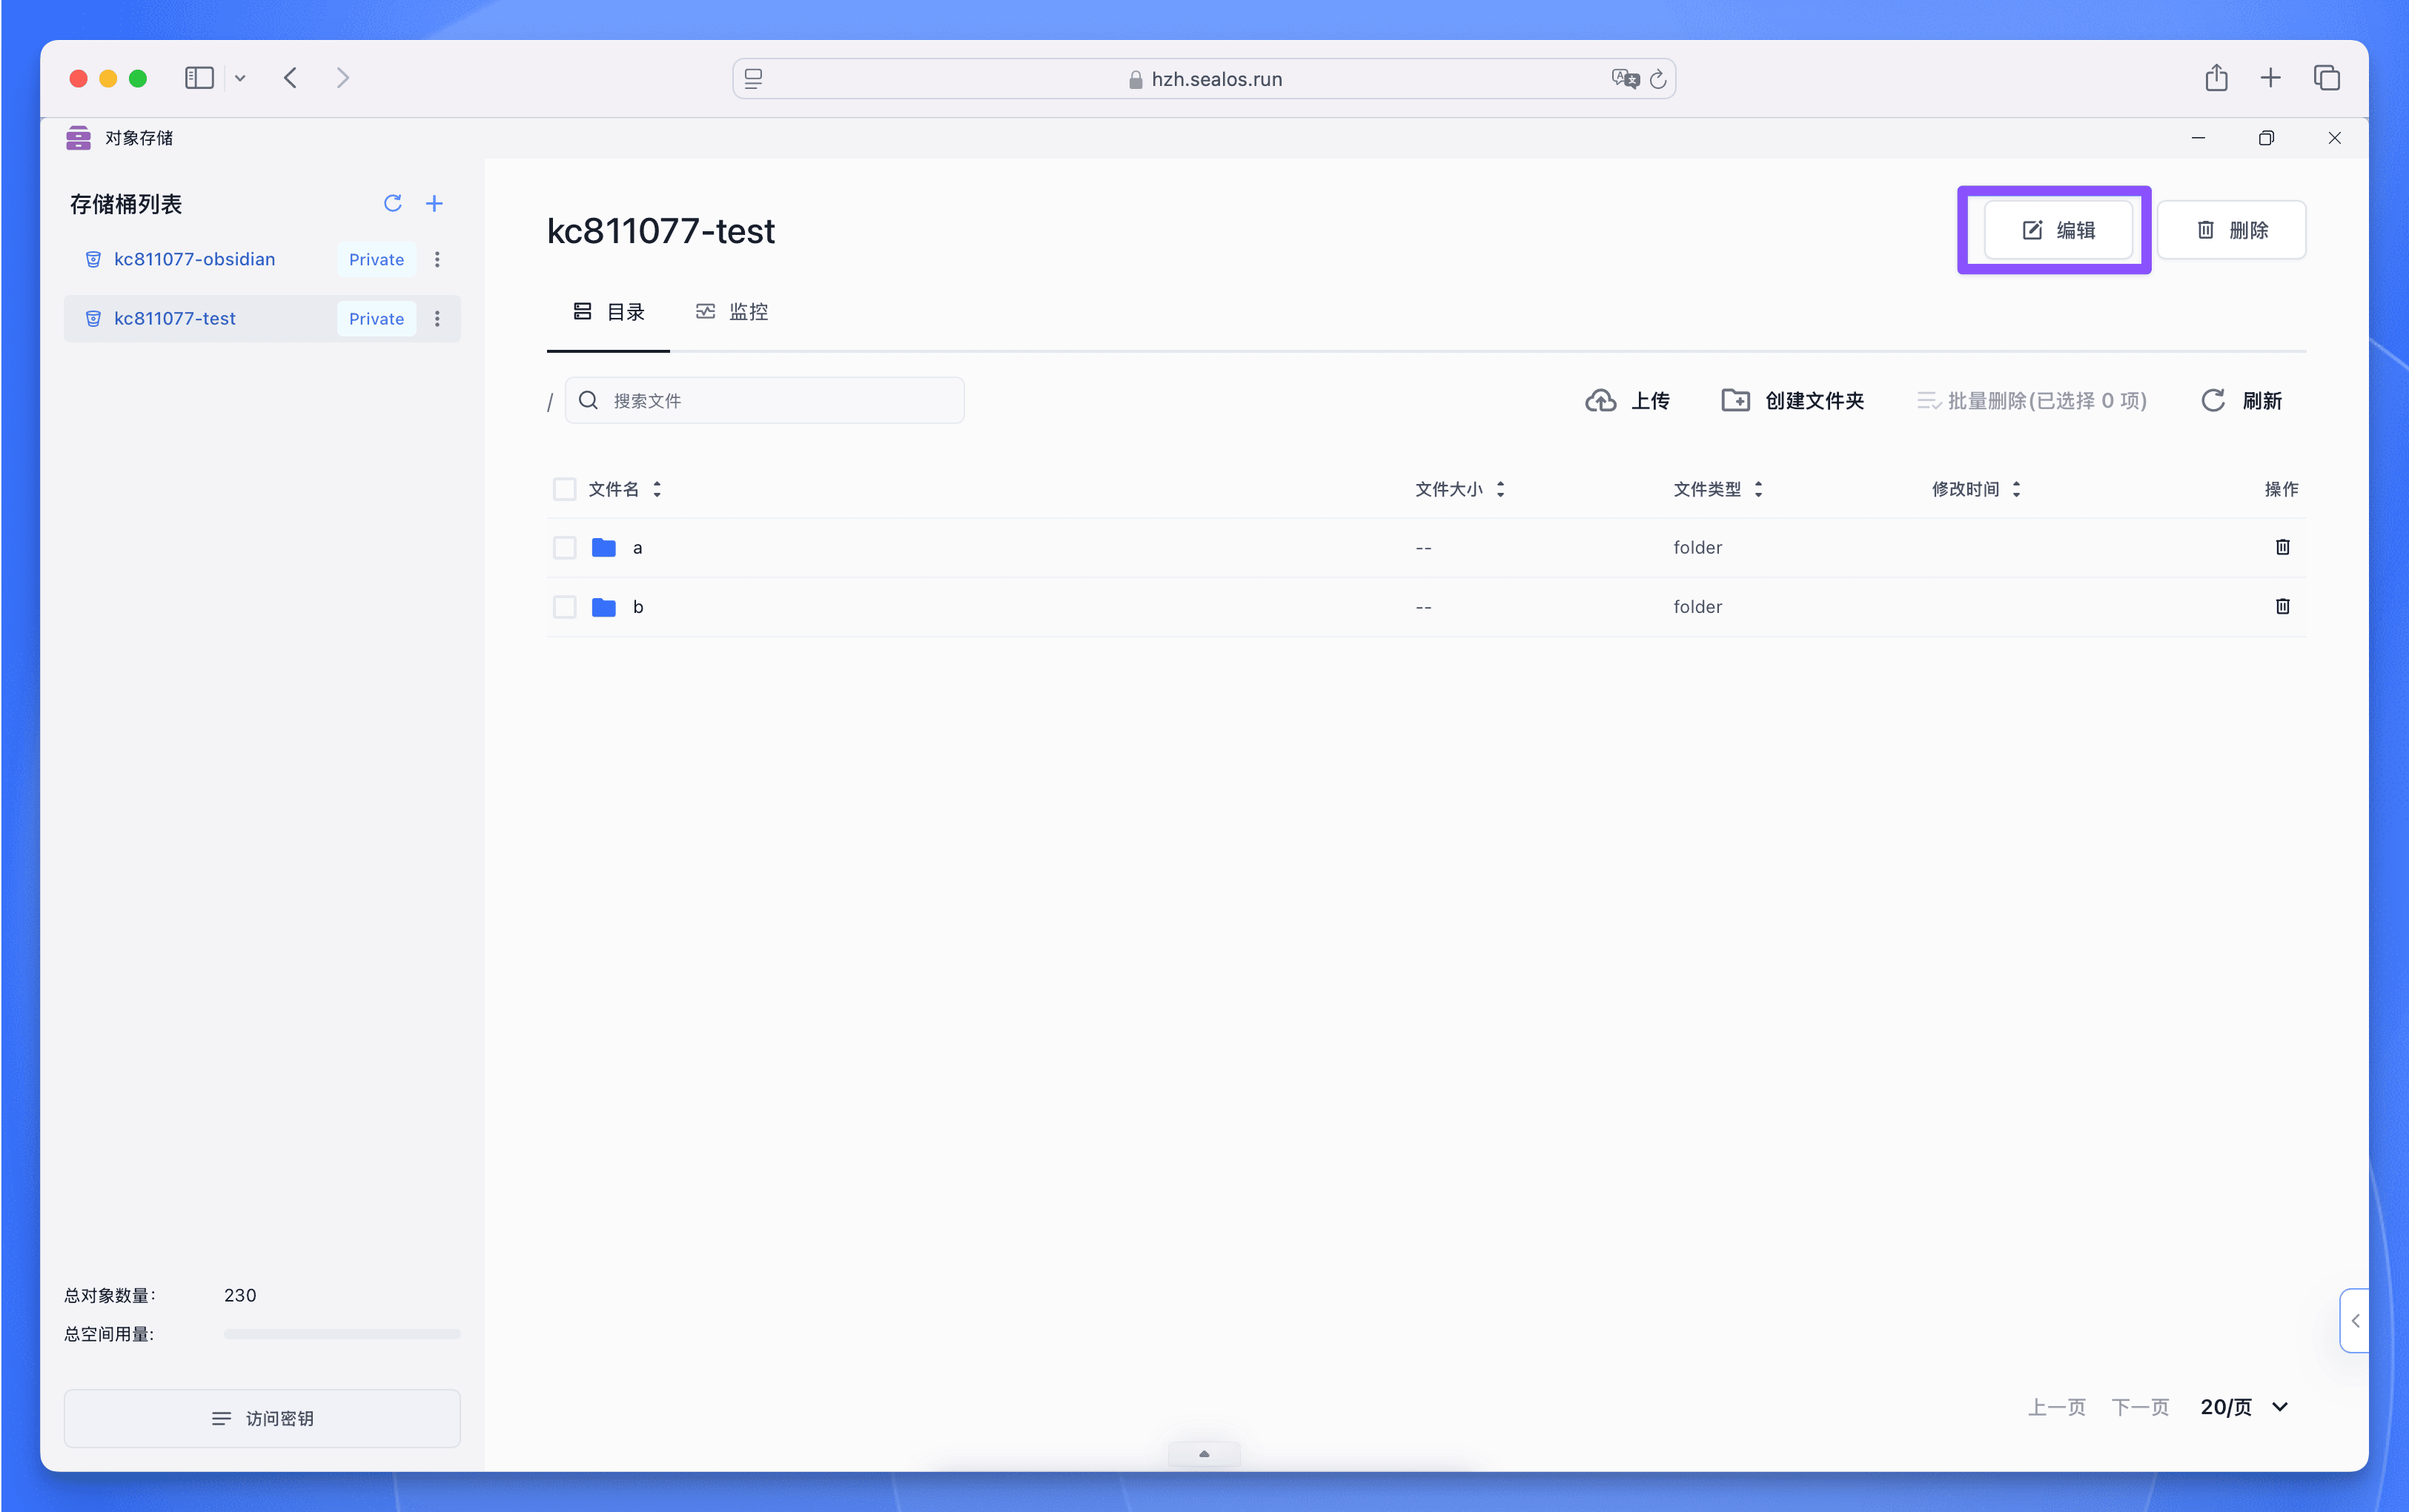
Task: Open folder b icon
Action: (604, 607)
